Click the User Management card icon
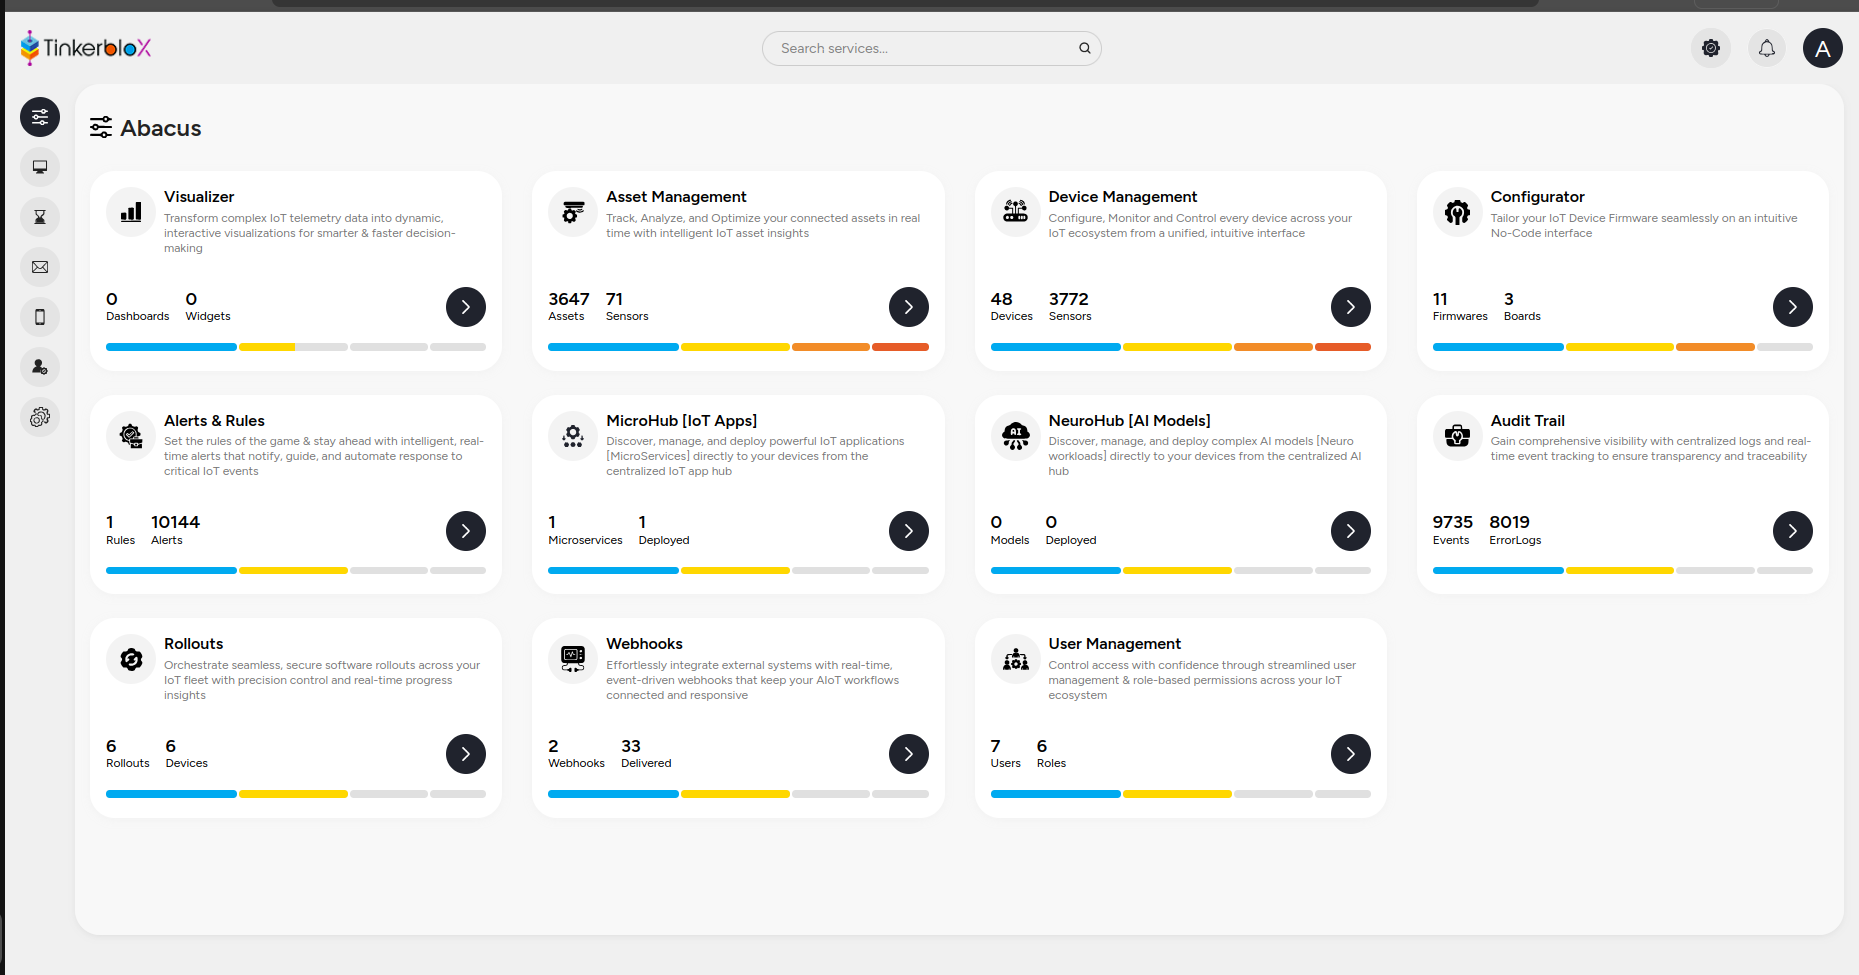The image size is (1859, 975). click(x=1016, y=659)
